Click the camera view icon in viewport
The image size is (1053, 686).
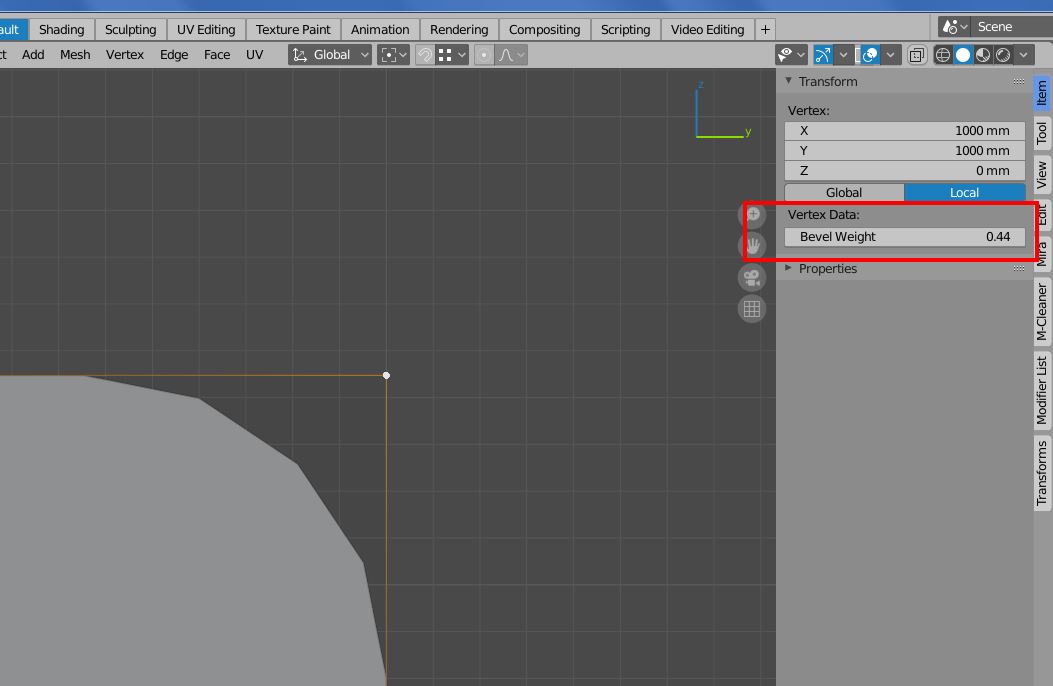(752, 277)
